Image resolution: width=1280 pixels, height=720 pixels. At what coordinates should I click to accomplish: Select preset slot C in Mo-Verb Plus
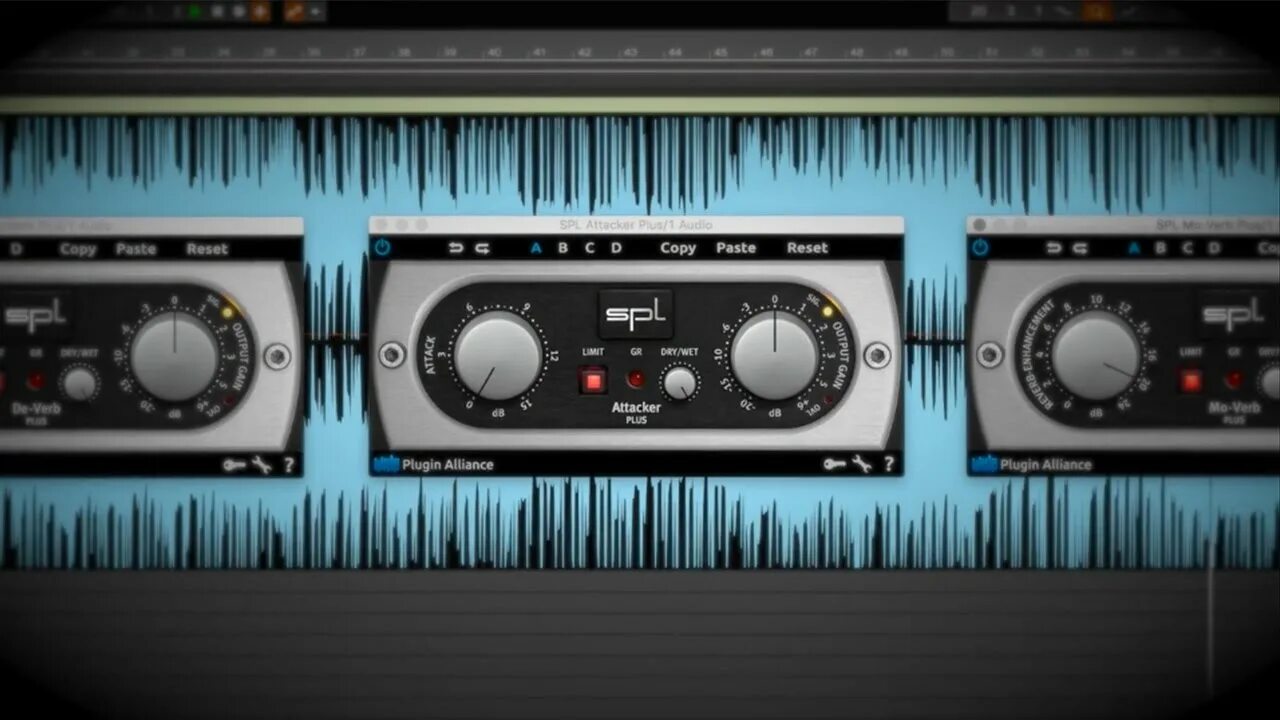pyautogui.click(x=1187, y=248)
